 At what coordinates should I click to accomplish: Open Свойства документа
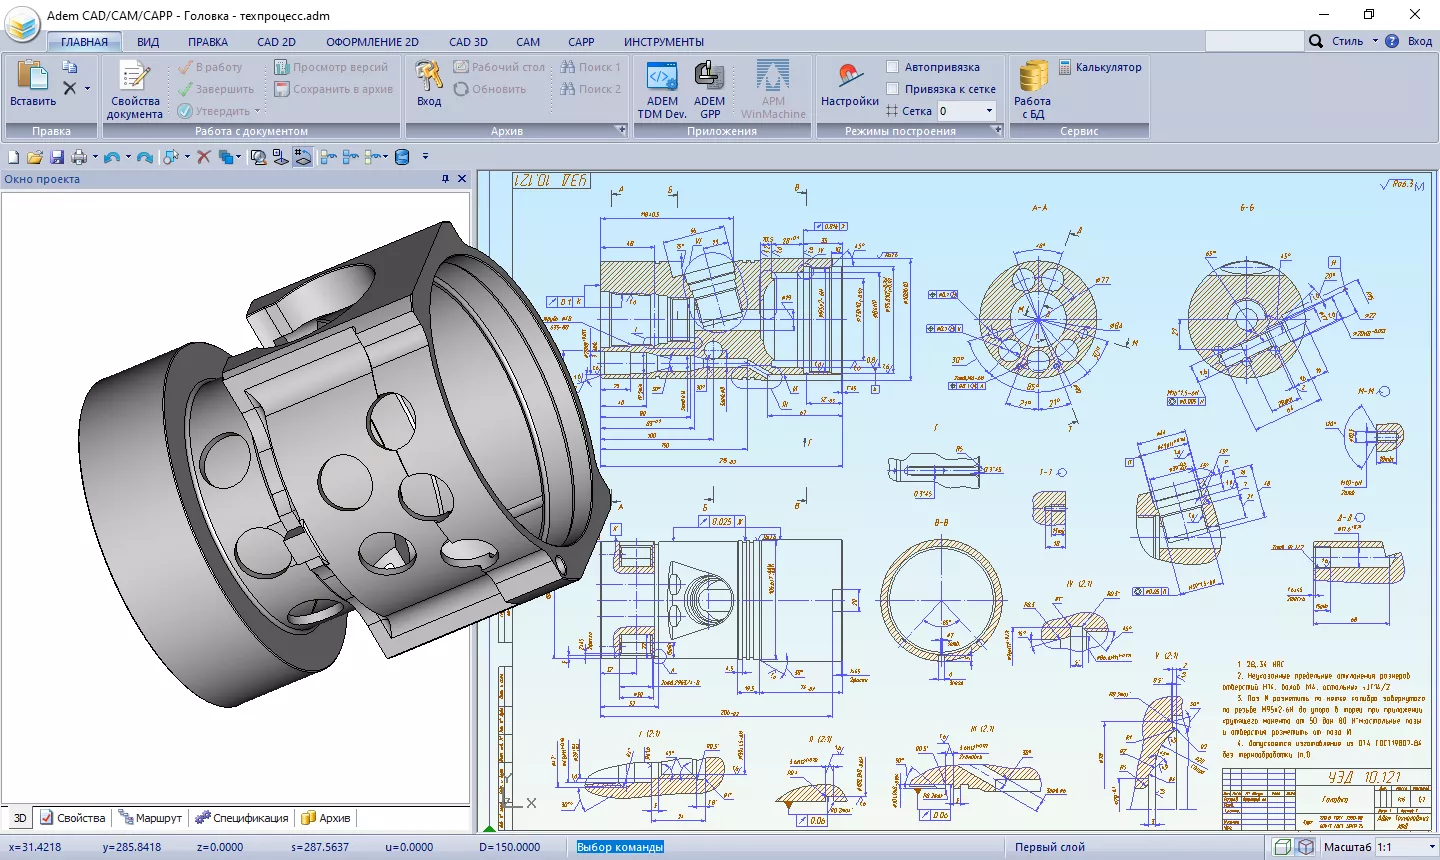click(135, 90)
